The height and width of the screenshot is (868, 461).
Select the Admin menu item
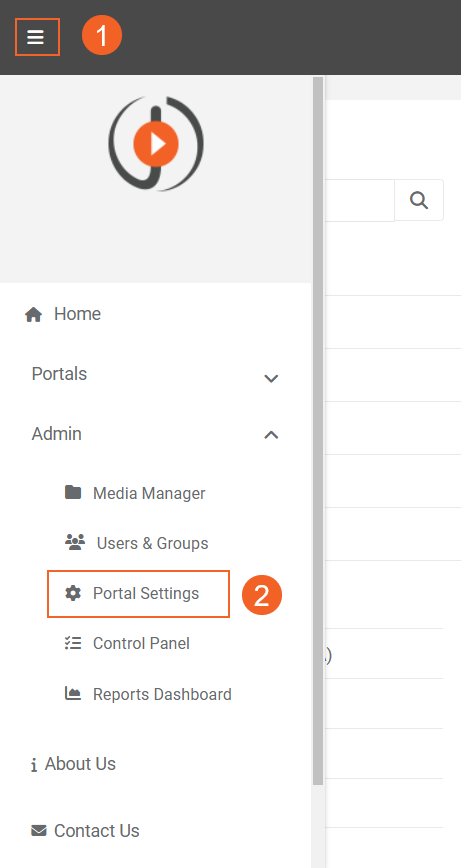pos(56,433)
